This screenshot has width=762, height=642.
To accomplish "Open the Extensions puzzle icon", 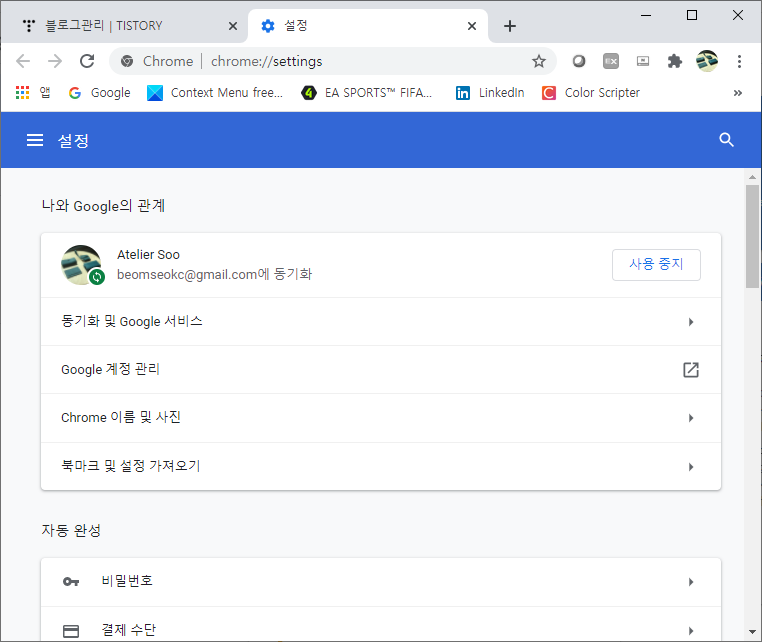I will [x=675, y=61].
